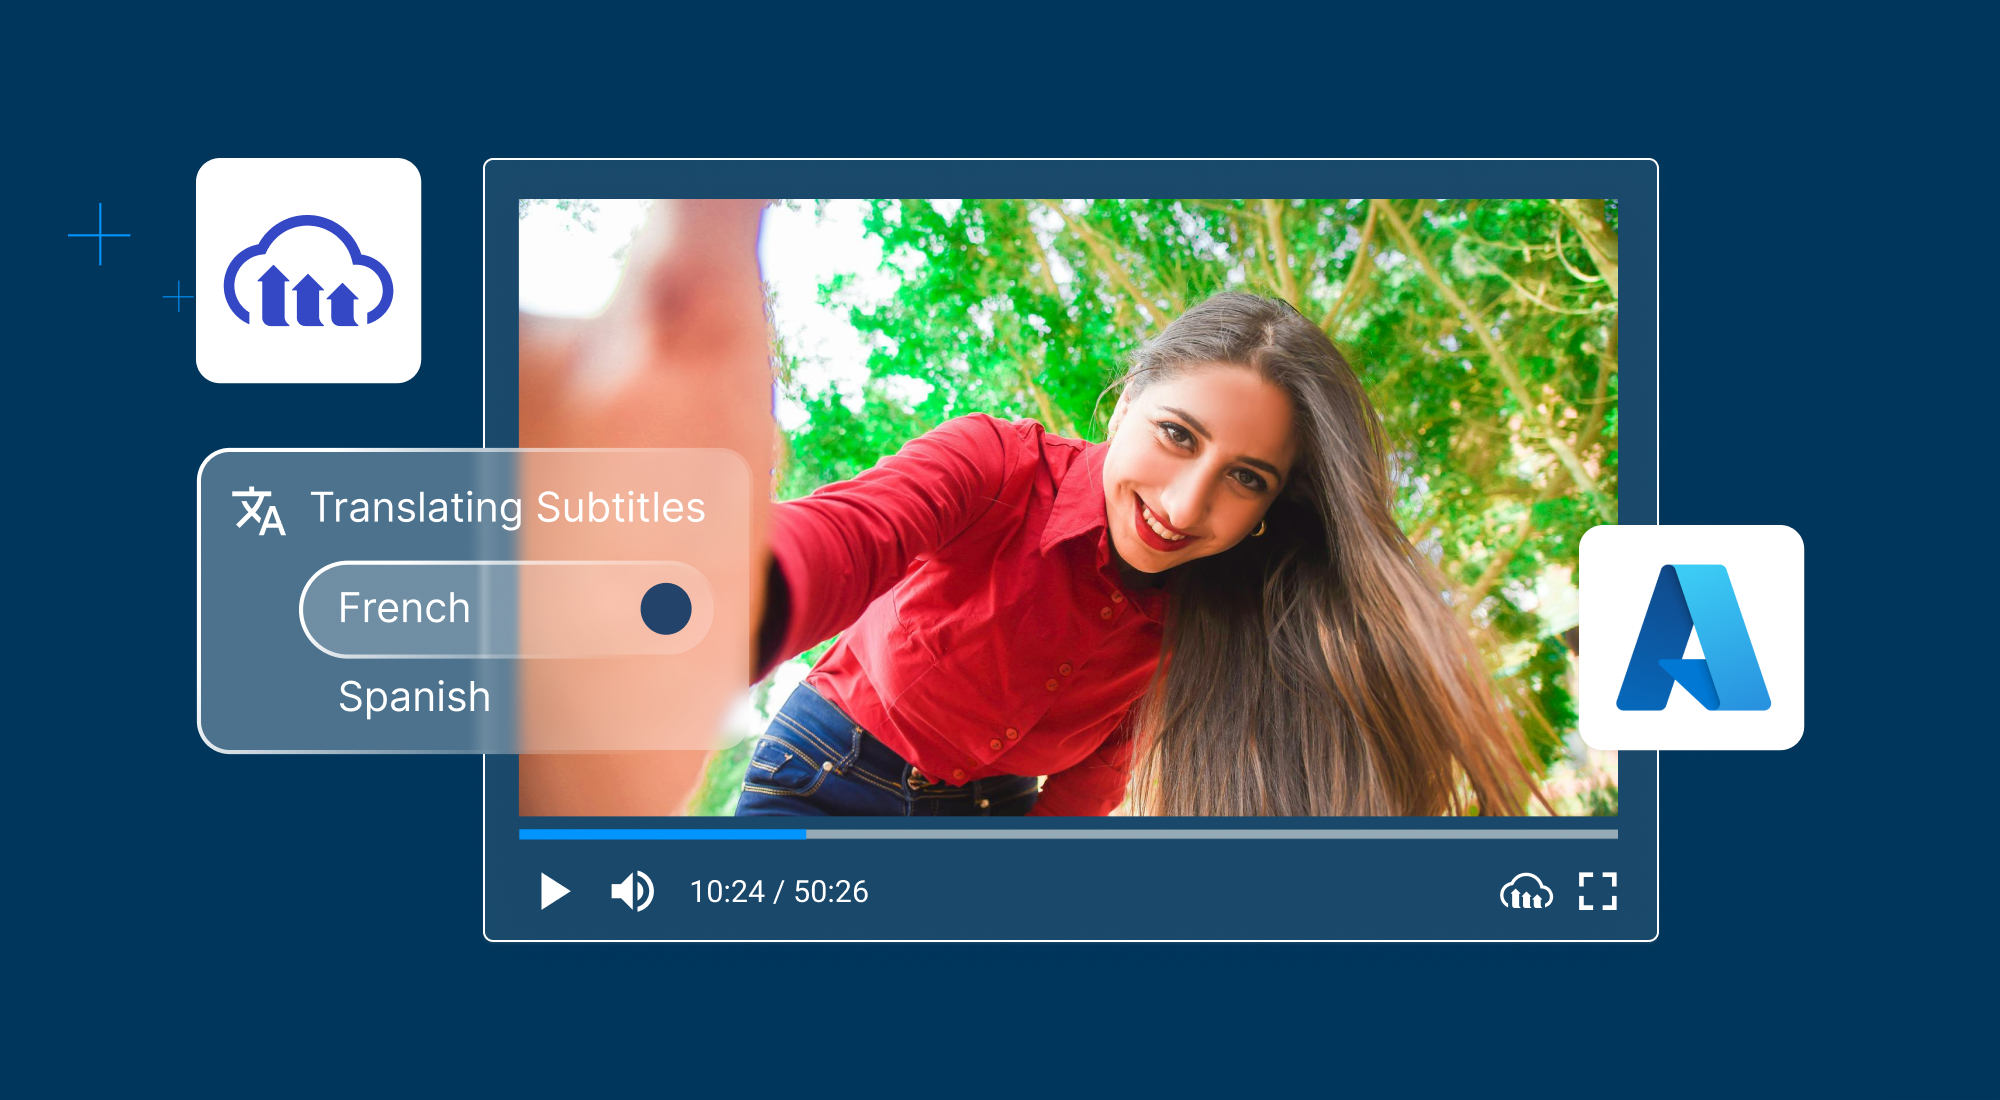This screenshot has height=1100, width=2000.
Task: Click the video timestamp 10:24 / 50:26
Action: [777, 891]
